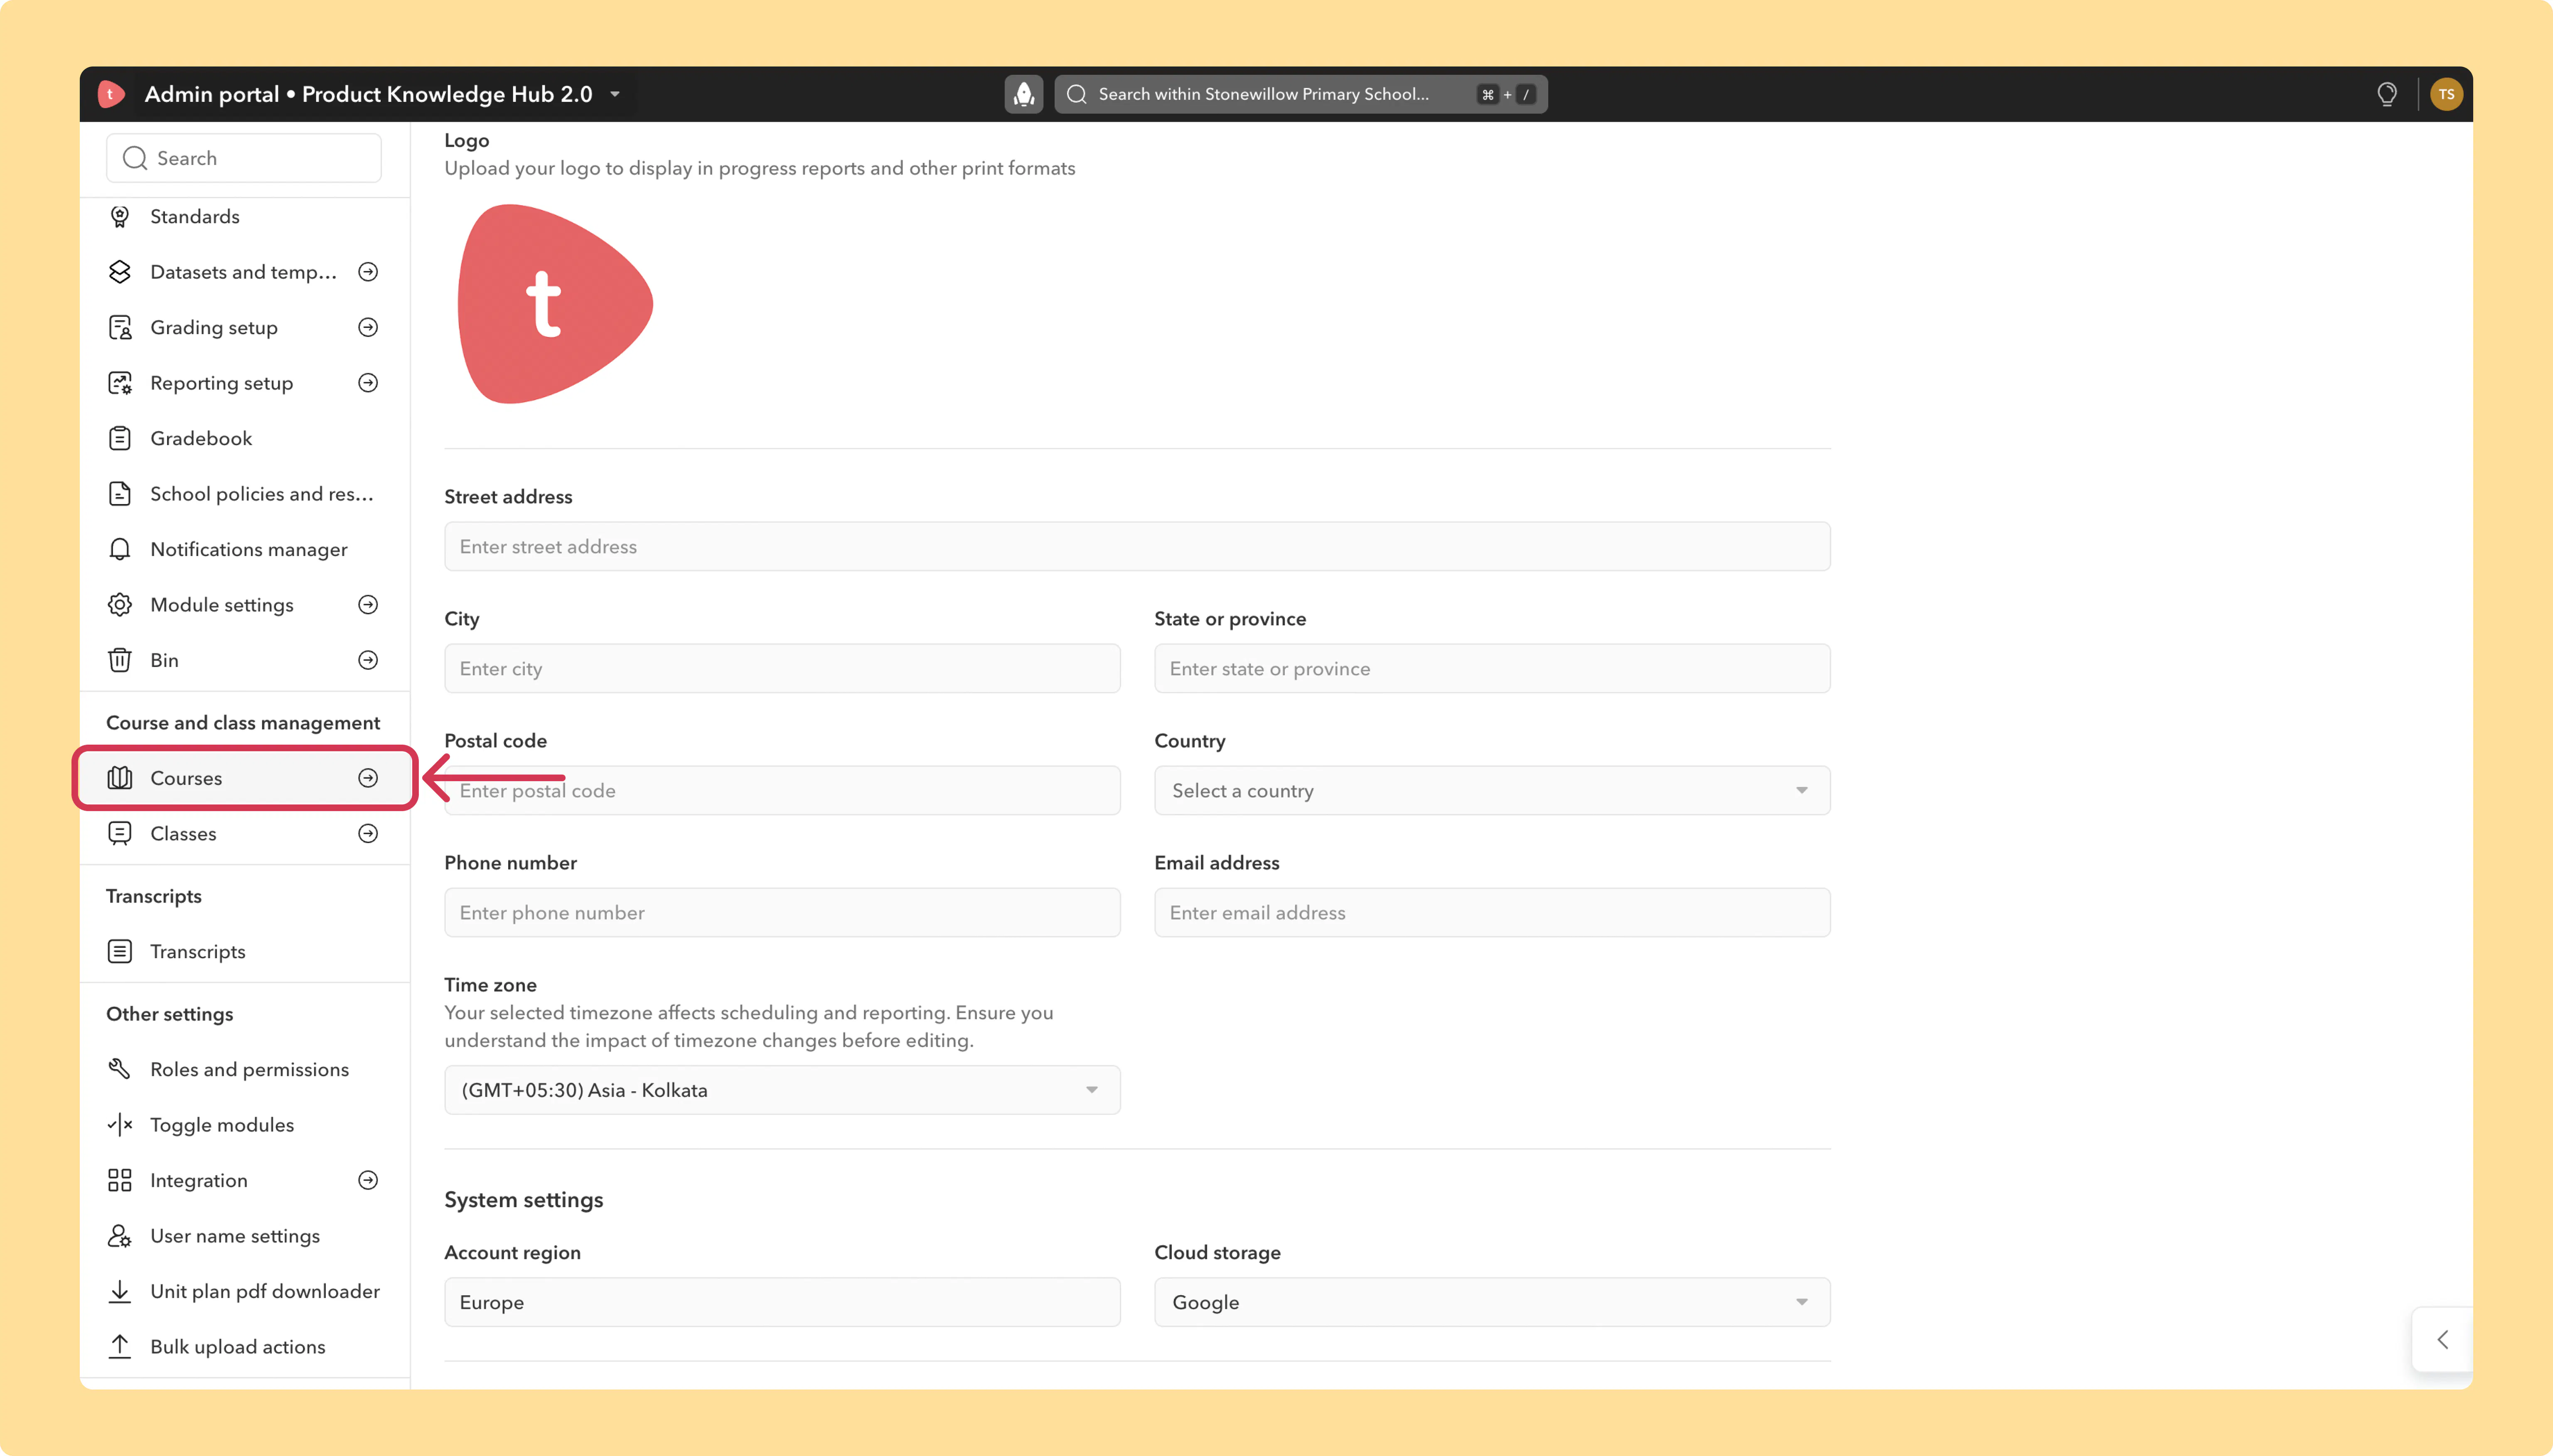Image resolution: width=2553 pixels, height=1456 pixels.
Task: Click the Notifications manager bell icon
Action: [x=120, y=549]
